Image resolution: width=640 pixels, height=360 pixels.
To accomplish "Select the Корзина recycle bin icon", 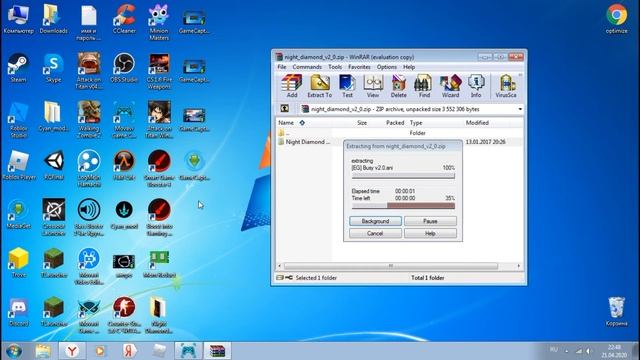I will click(616, 312).
